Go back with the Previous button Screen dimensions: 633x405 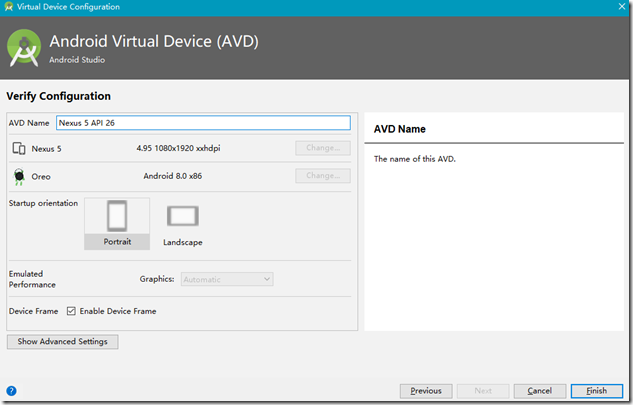[426, 391]
